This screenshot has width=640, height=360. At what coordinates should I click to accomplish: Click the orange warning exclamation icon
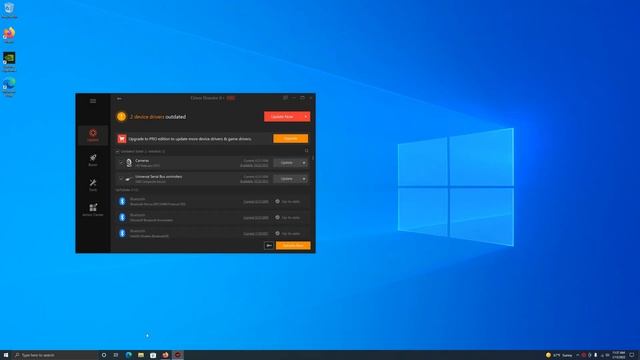click(121, 117)
